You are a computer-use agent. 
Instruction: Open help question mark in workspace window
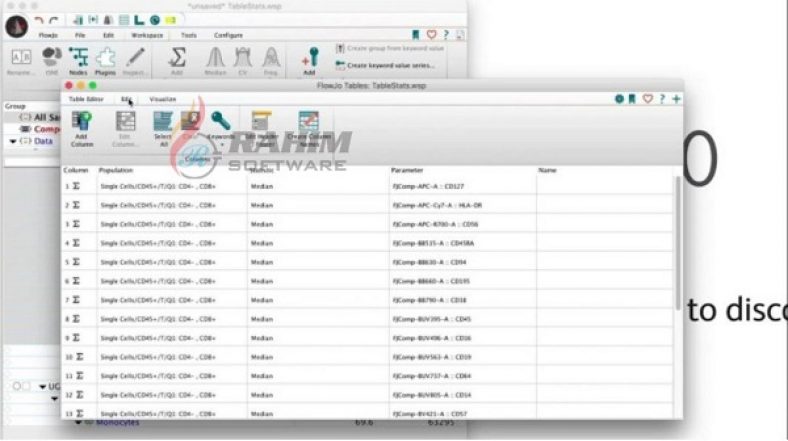(446, 35)
